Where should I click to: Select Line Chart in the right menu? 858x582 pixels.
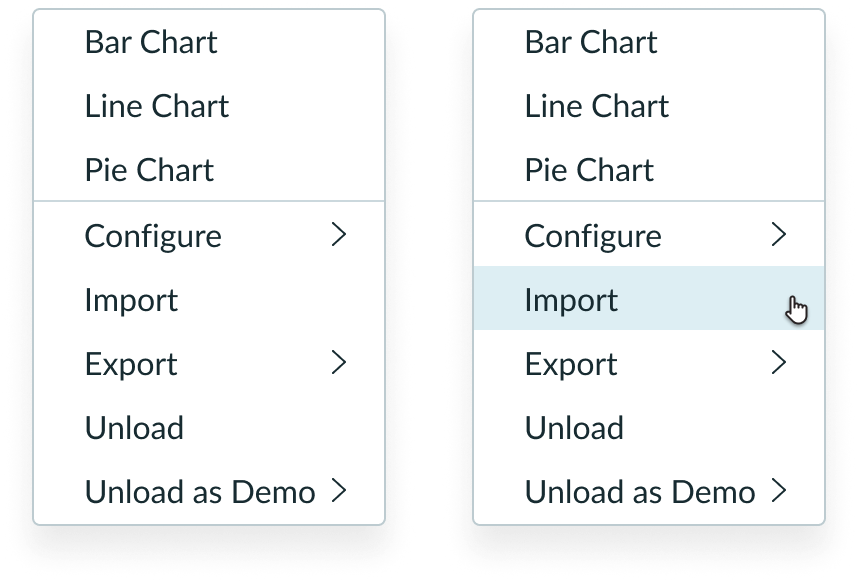(597, 106)
